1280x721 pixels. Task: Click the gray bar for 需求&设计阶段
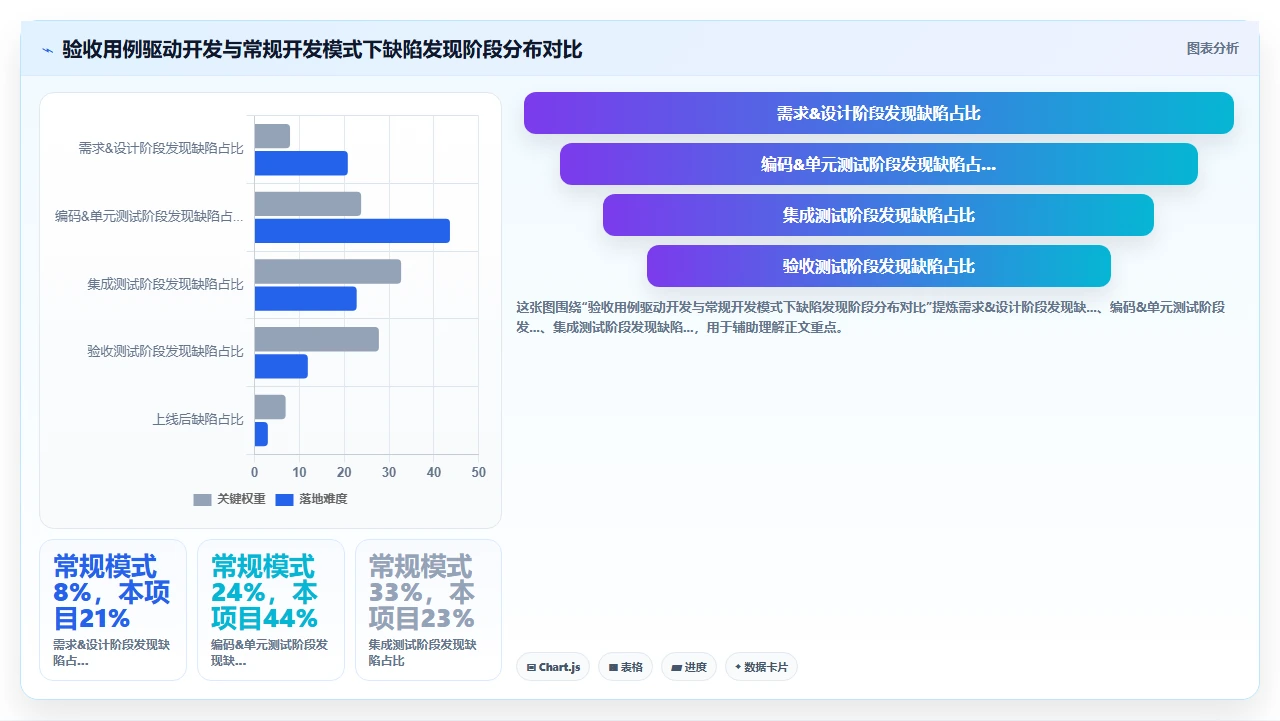[272, 136]
